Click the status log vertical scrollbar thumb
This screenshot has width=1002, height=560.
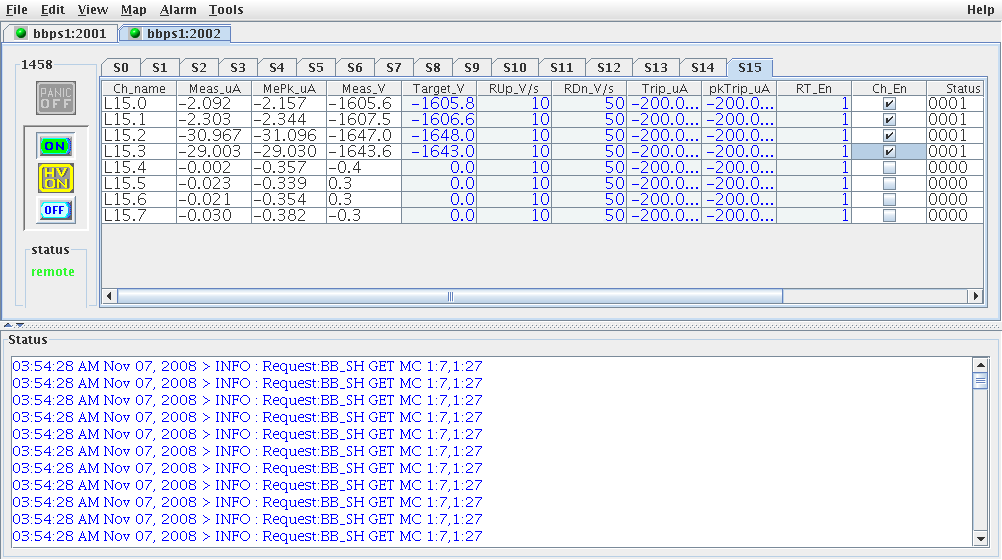click(x=980, y=381)
